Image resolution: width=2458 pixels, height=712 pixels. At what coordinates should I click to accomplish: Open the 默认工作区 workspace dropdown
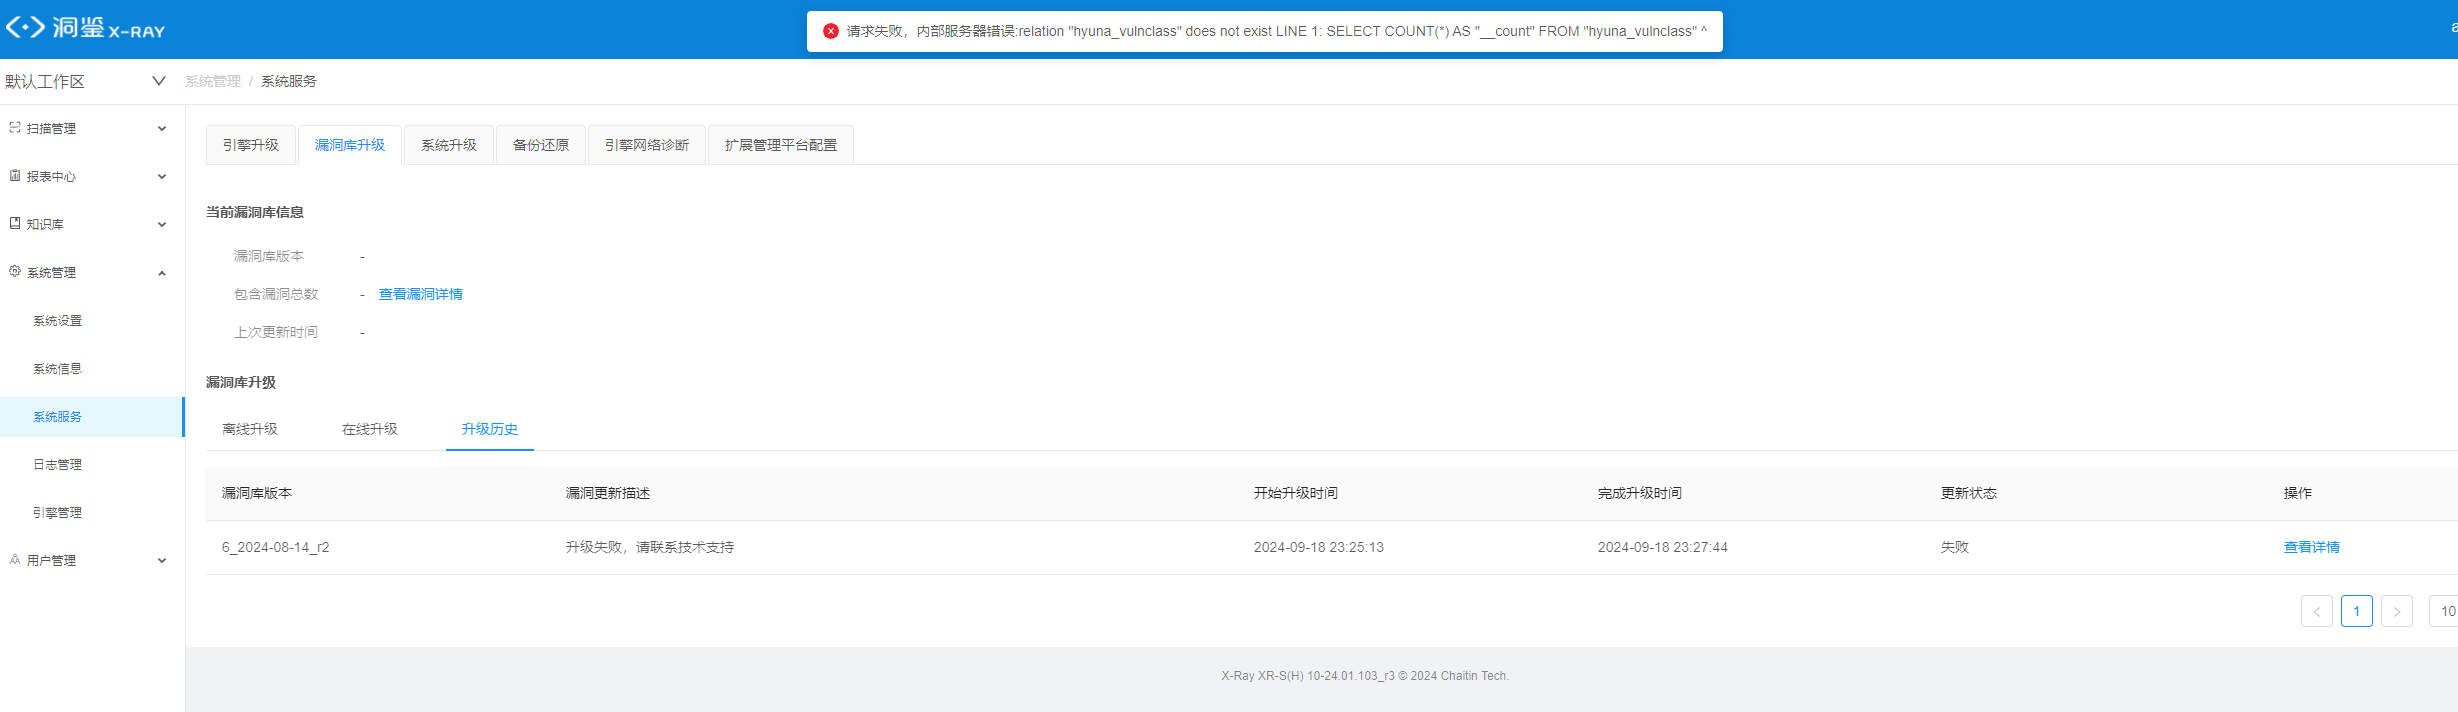point(158,81)
